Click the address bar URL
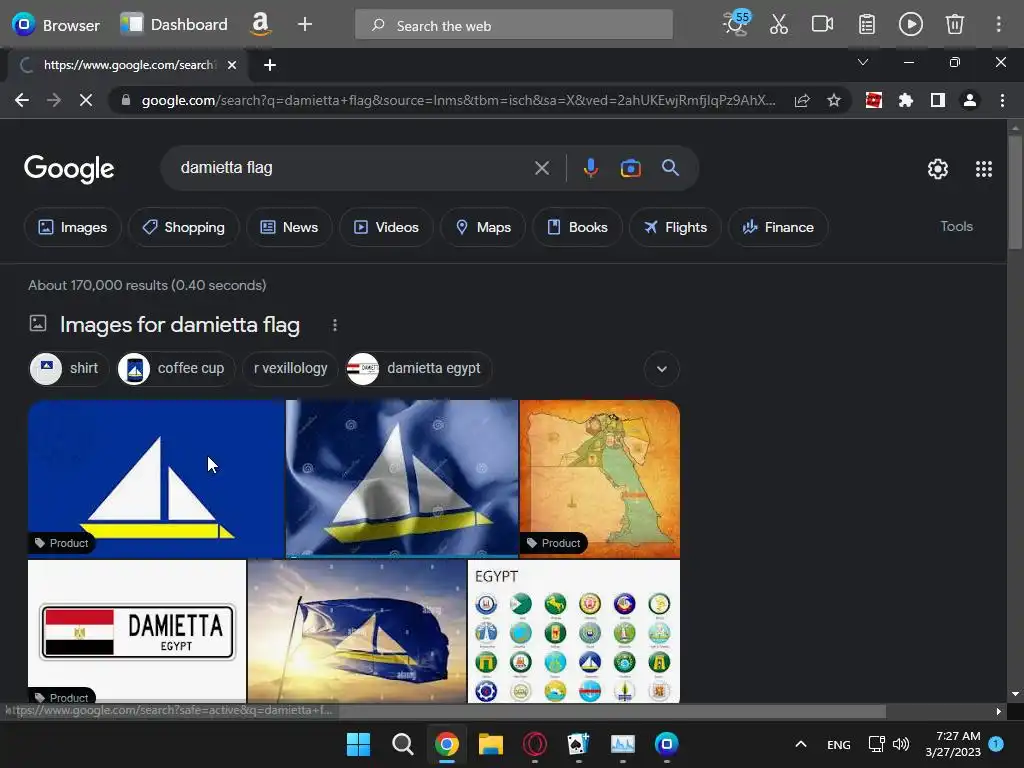 tap(458, 101)
